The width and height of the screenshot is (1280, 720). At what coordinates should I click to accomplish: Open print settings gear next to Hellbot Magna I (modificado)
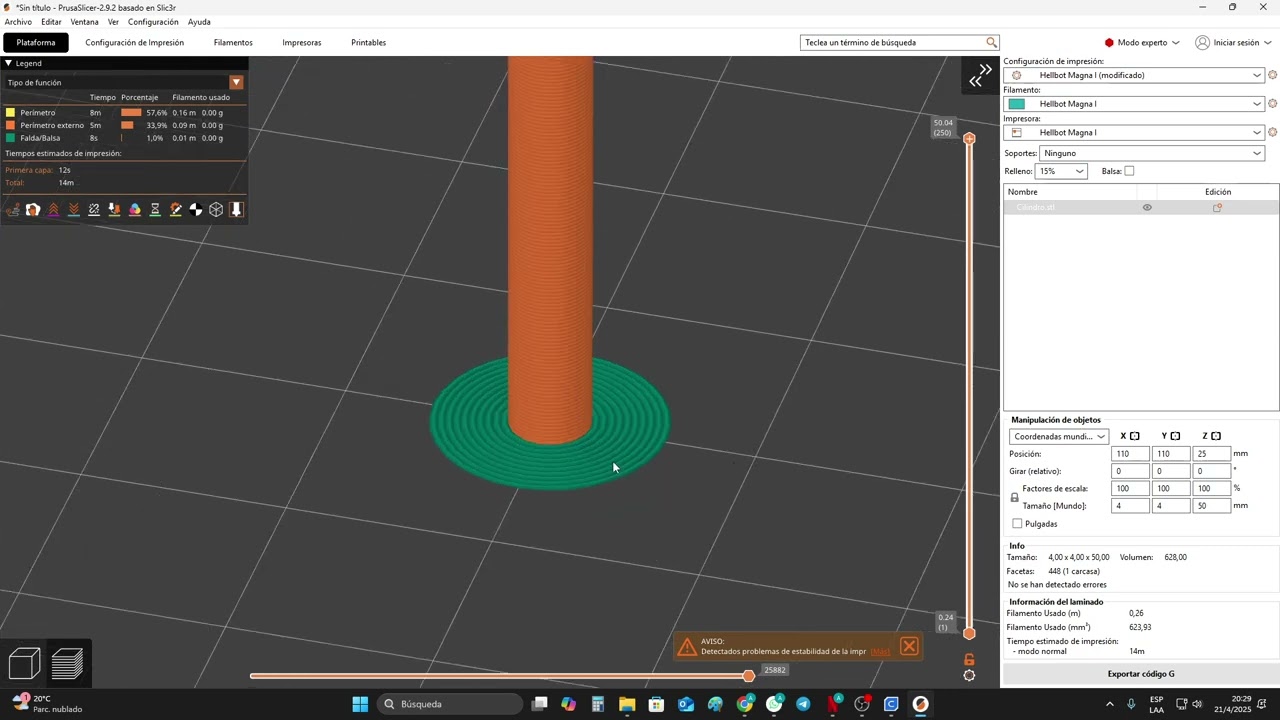tap(1273, 75)
